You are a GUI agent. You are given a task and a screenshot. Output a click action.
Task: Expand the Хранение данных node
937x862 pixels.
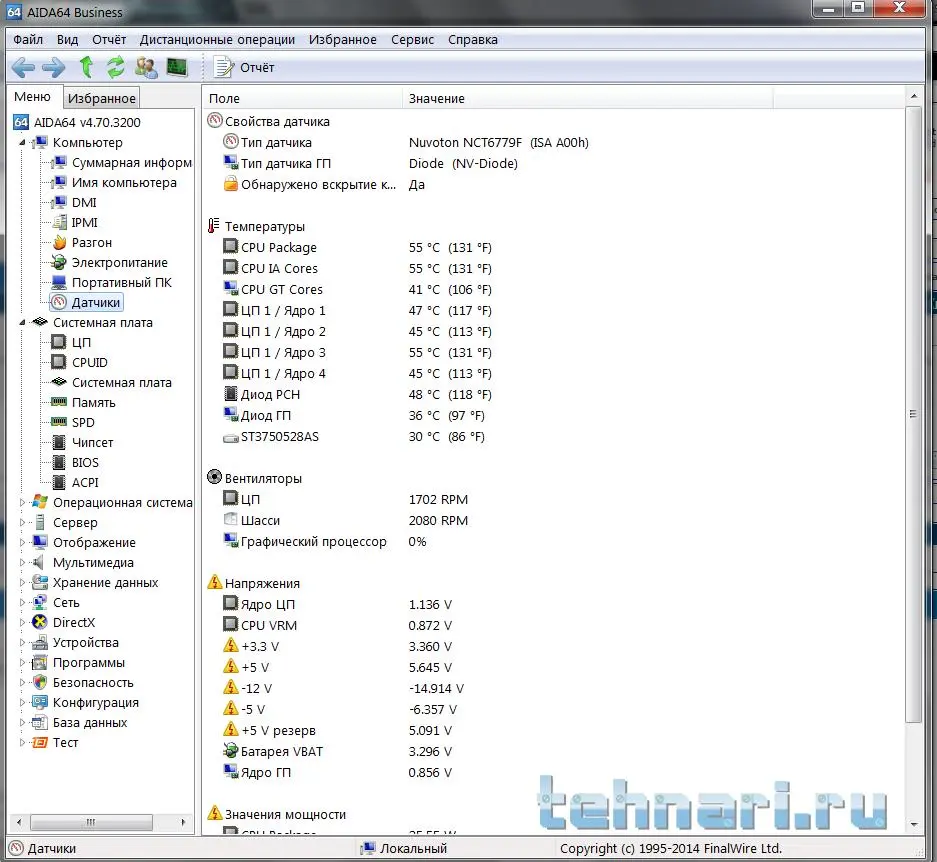[22, 583]
